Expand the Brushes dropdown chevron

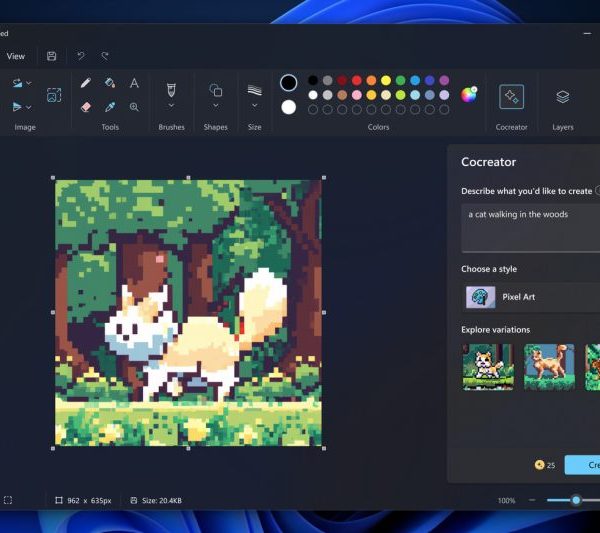(171, 105)
